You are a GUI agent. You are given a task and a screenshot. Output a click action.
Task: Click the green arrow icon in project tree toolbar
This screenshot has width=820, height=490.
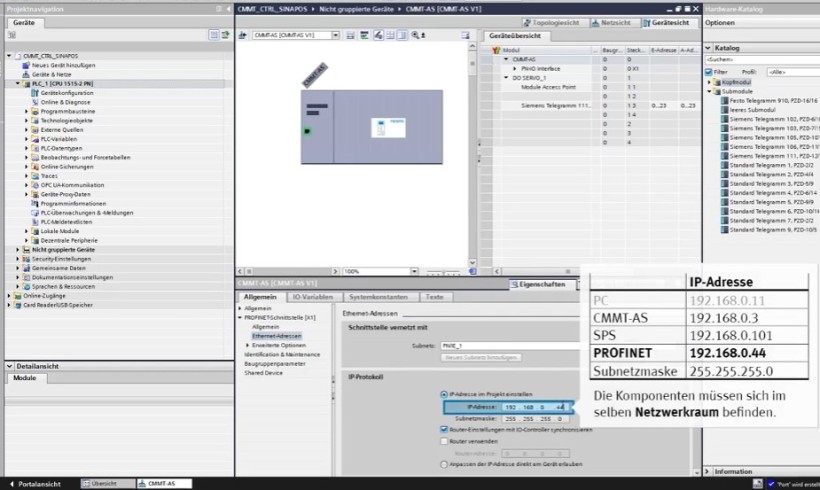(225, 35)
